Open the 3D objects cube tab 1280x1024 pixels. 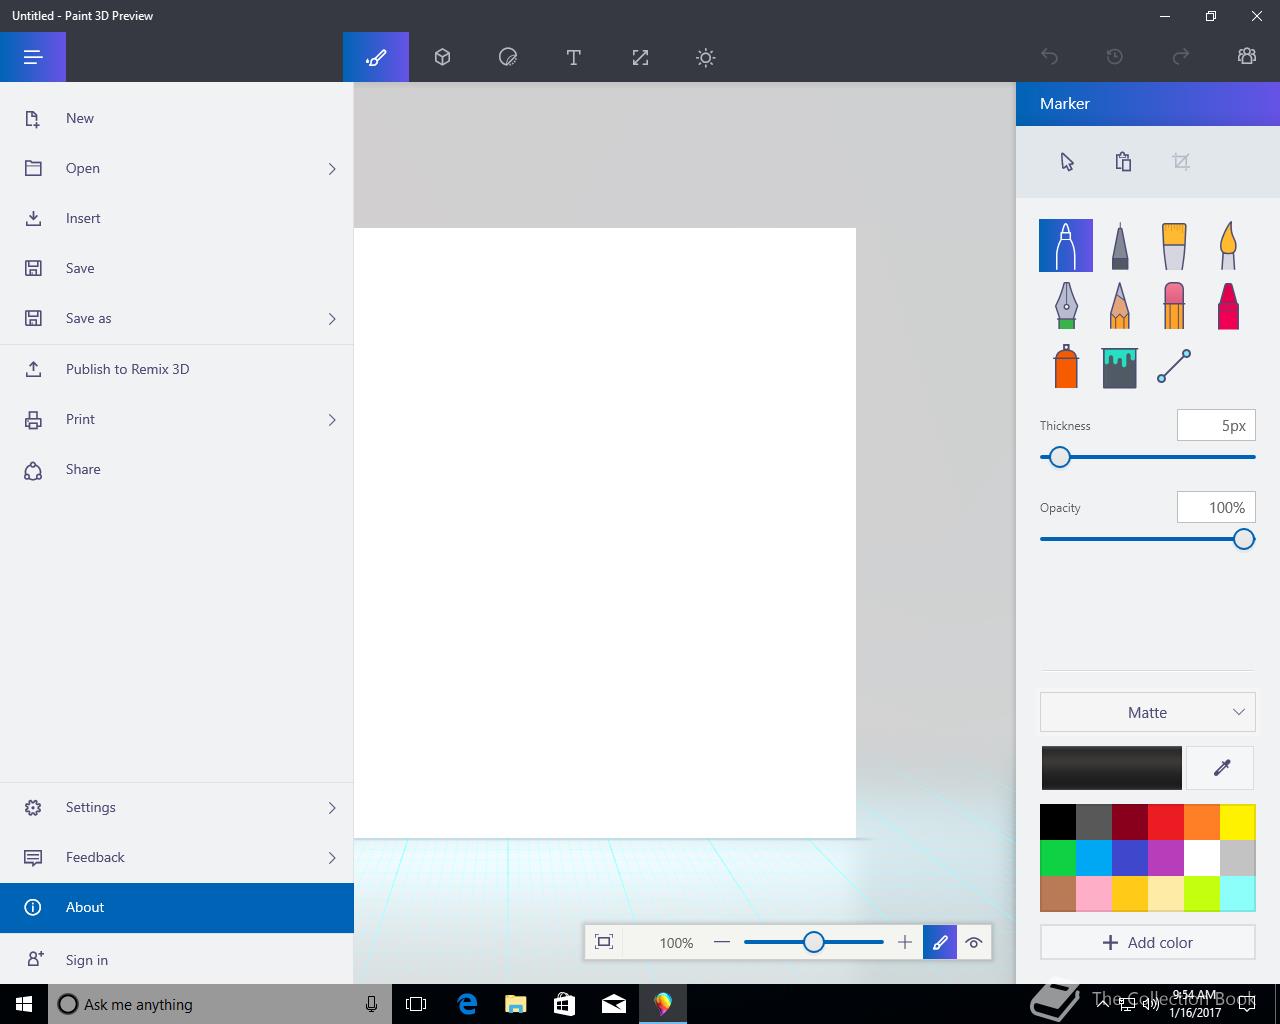click(442, 57)
